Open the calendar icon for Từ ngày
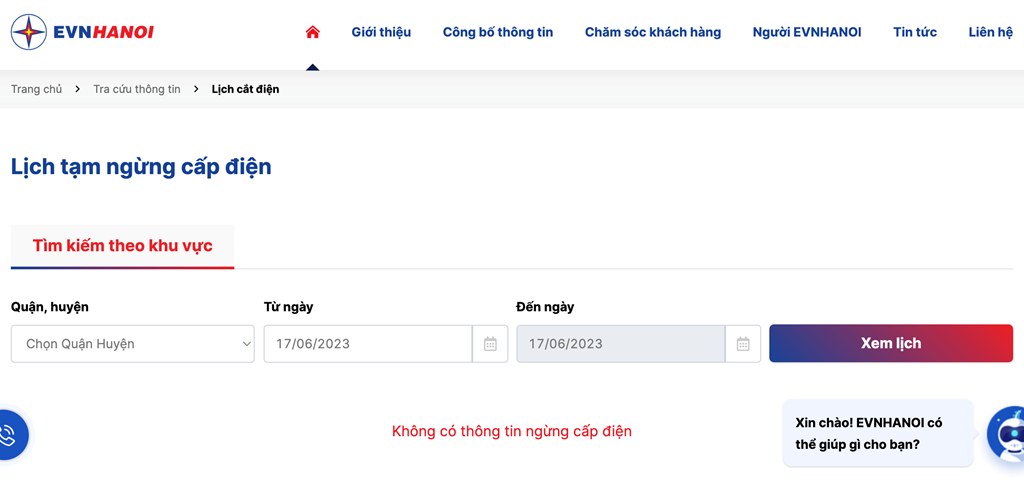This screenshot has height=480, width=1024. tap(490, 344)
